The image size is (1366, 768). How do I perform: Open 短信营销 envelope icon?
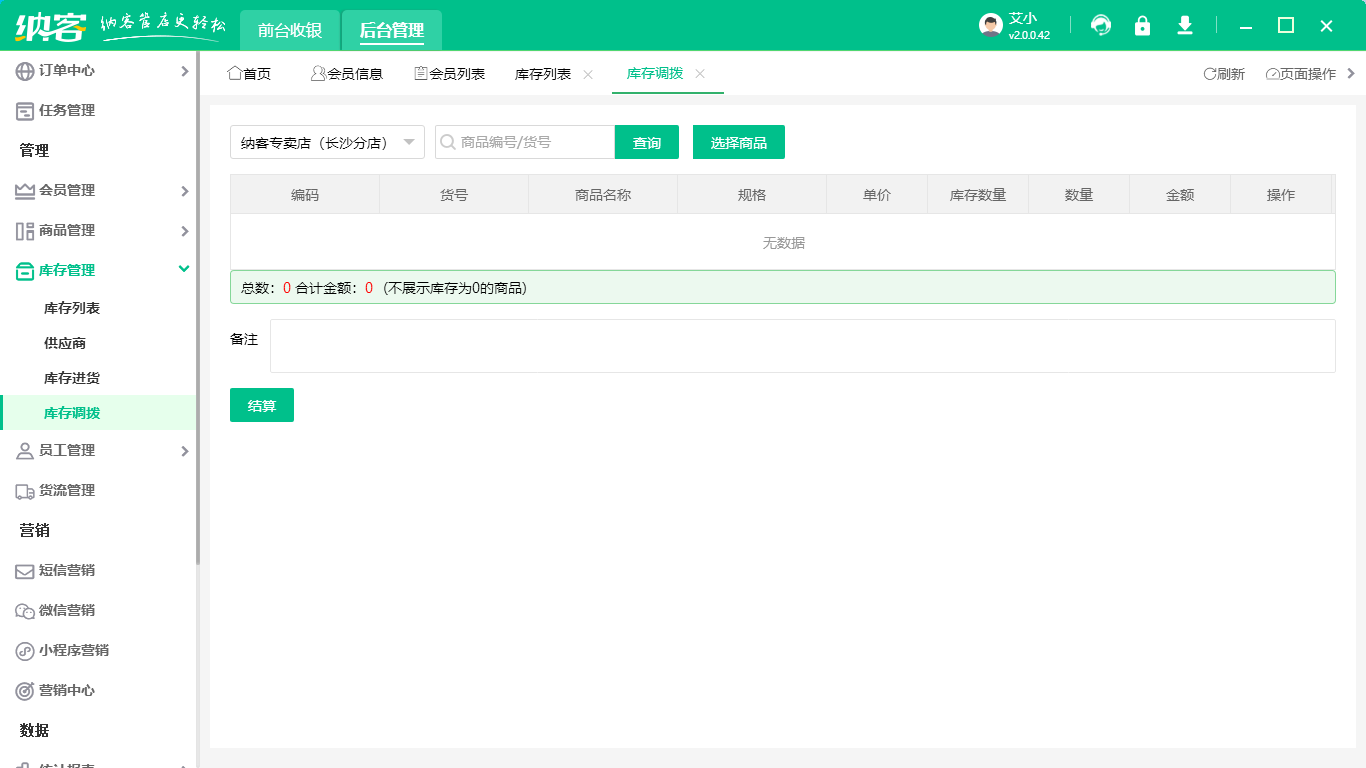(23, 570)
